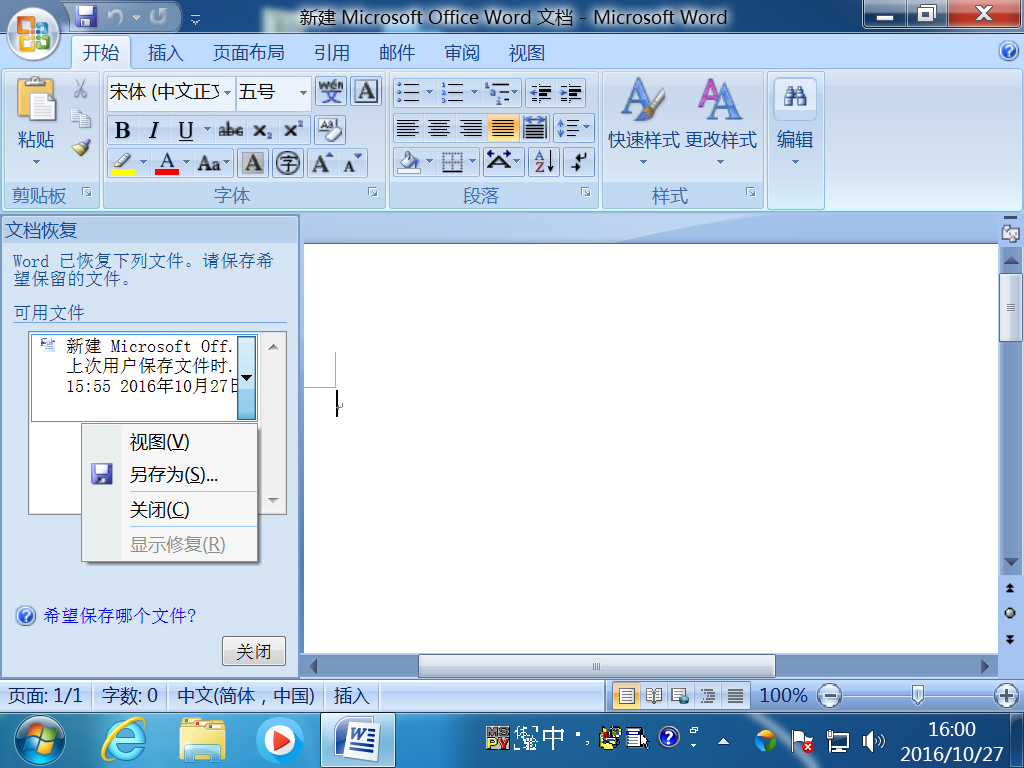Switch to 引用 ribbon tab
Viewport: 1024px width, 768px height.
332,52
